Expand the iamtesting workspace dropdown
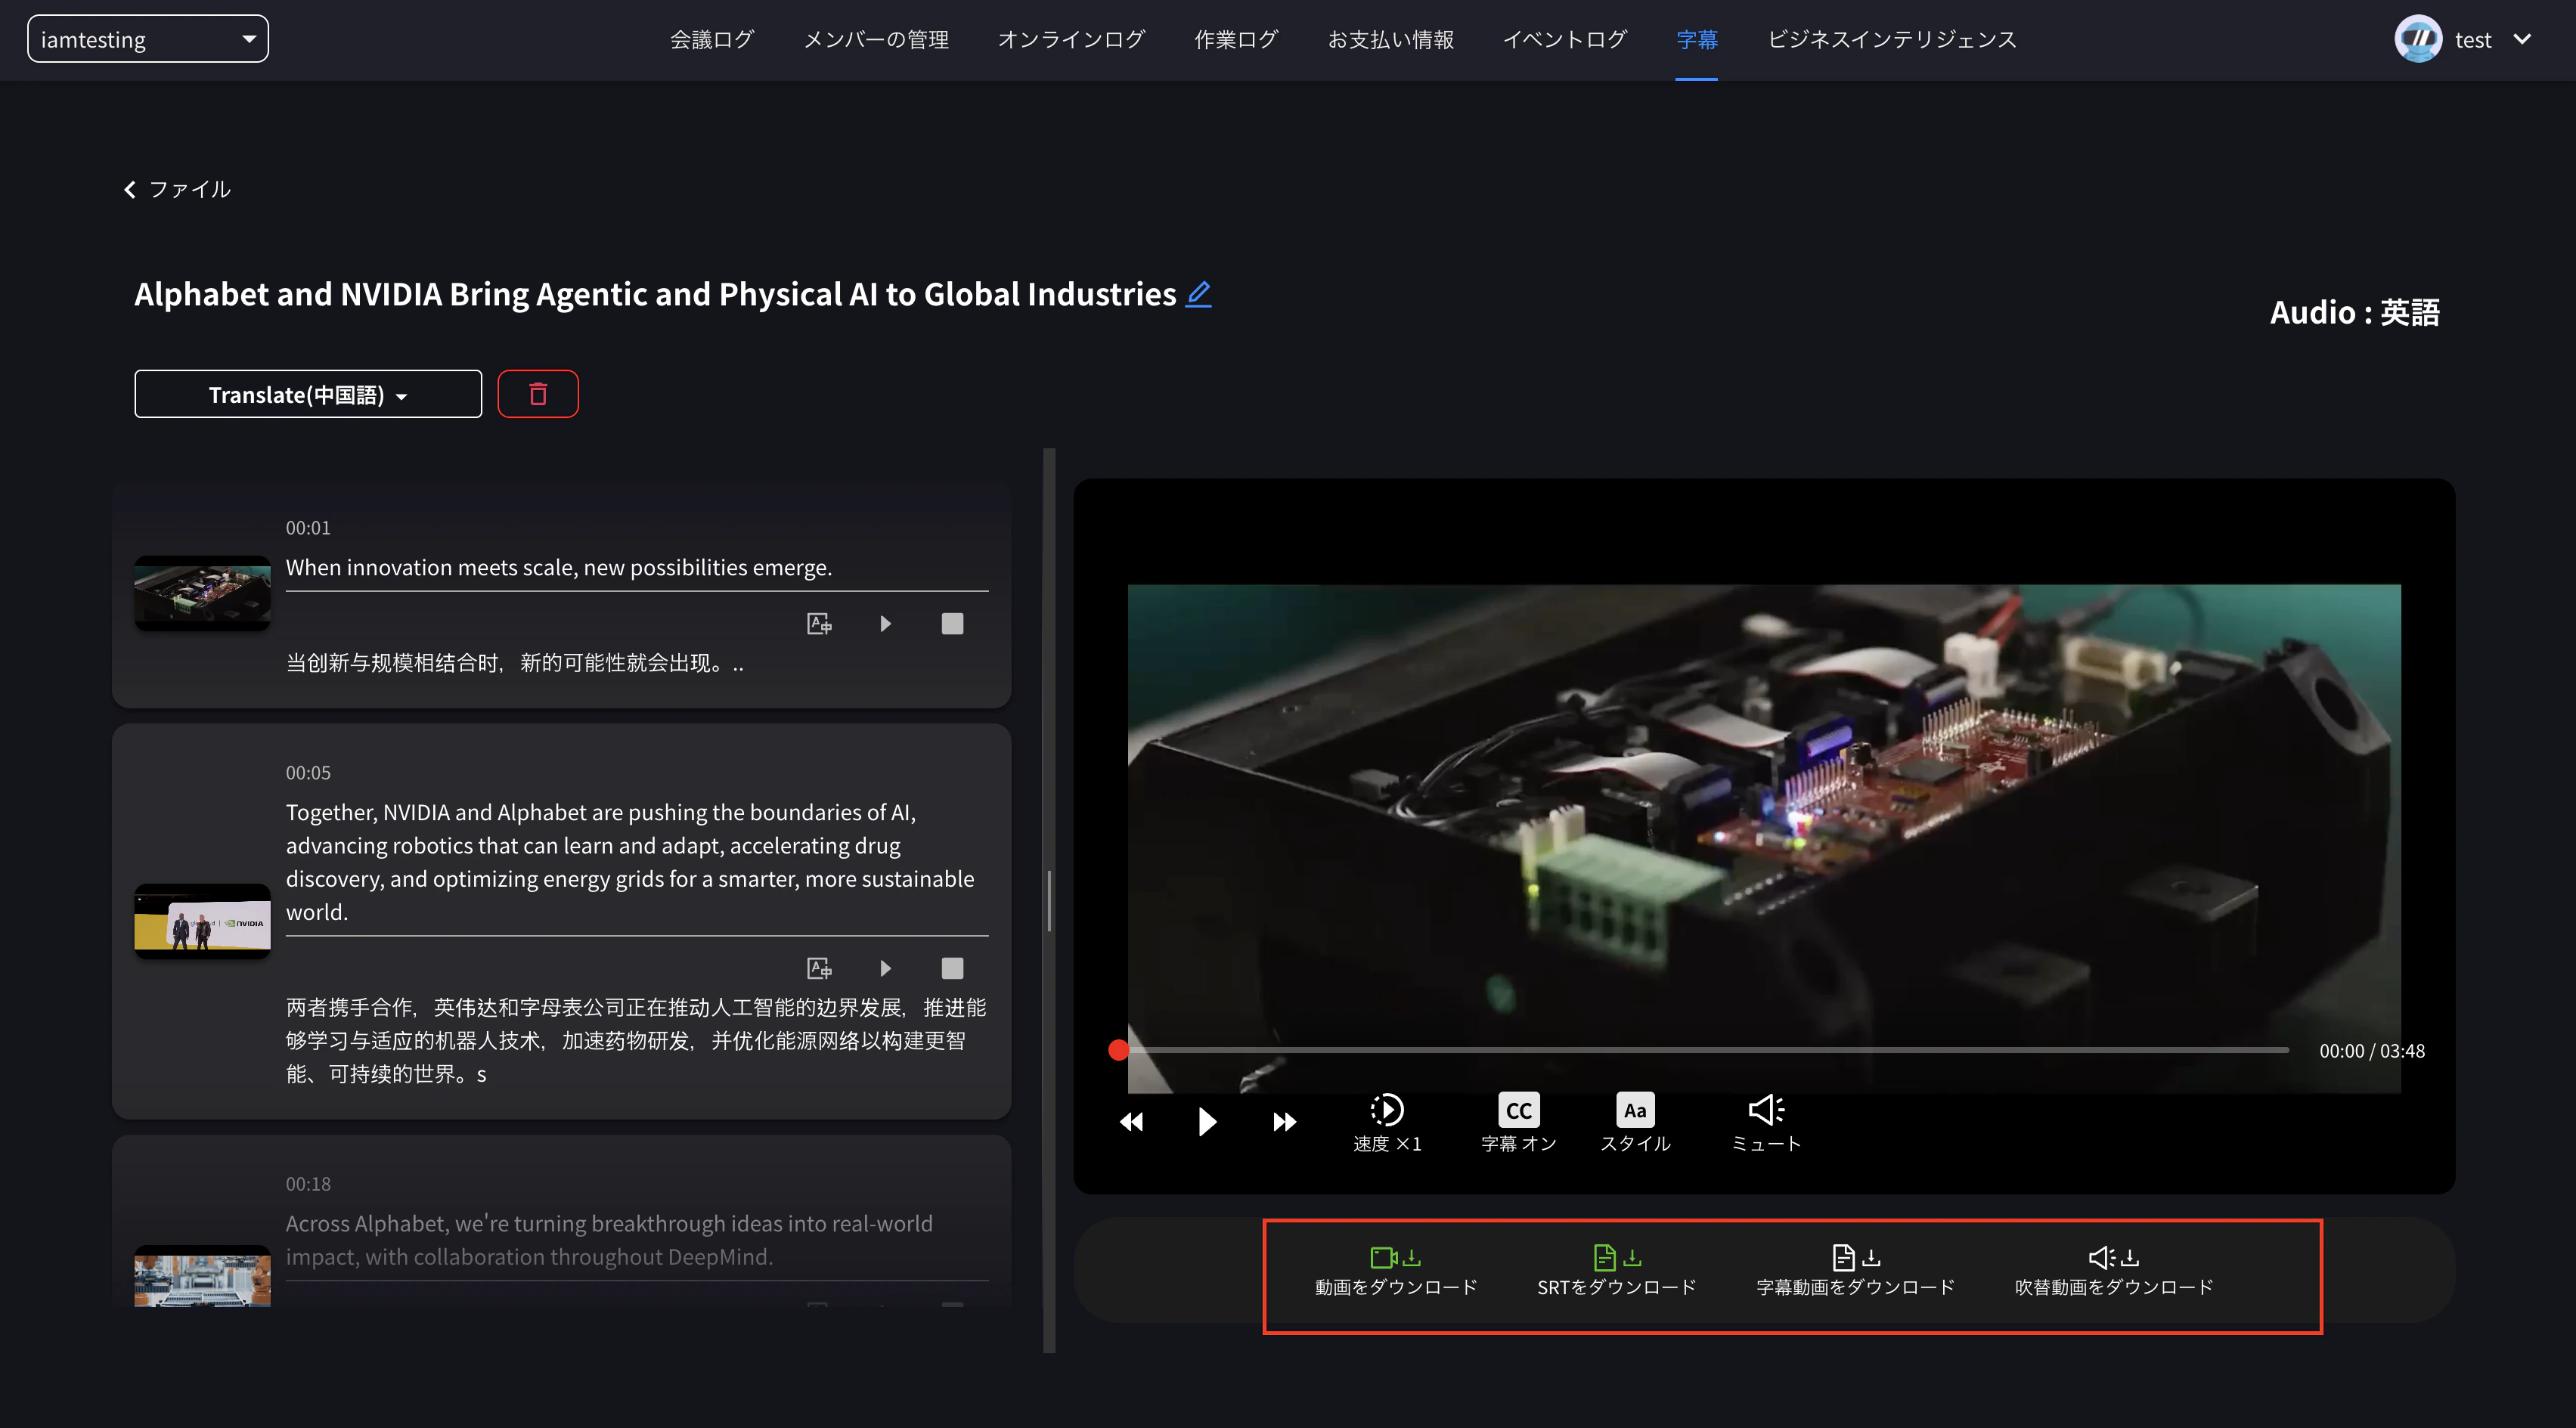This screenshot has width=2576, height=1428. point(148,39)
